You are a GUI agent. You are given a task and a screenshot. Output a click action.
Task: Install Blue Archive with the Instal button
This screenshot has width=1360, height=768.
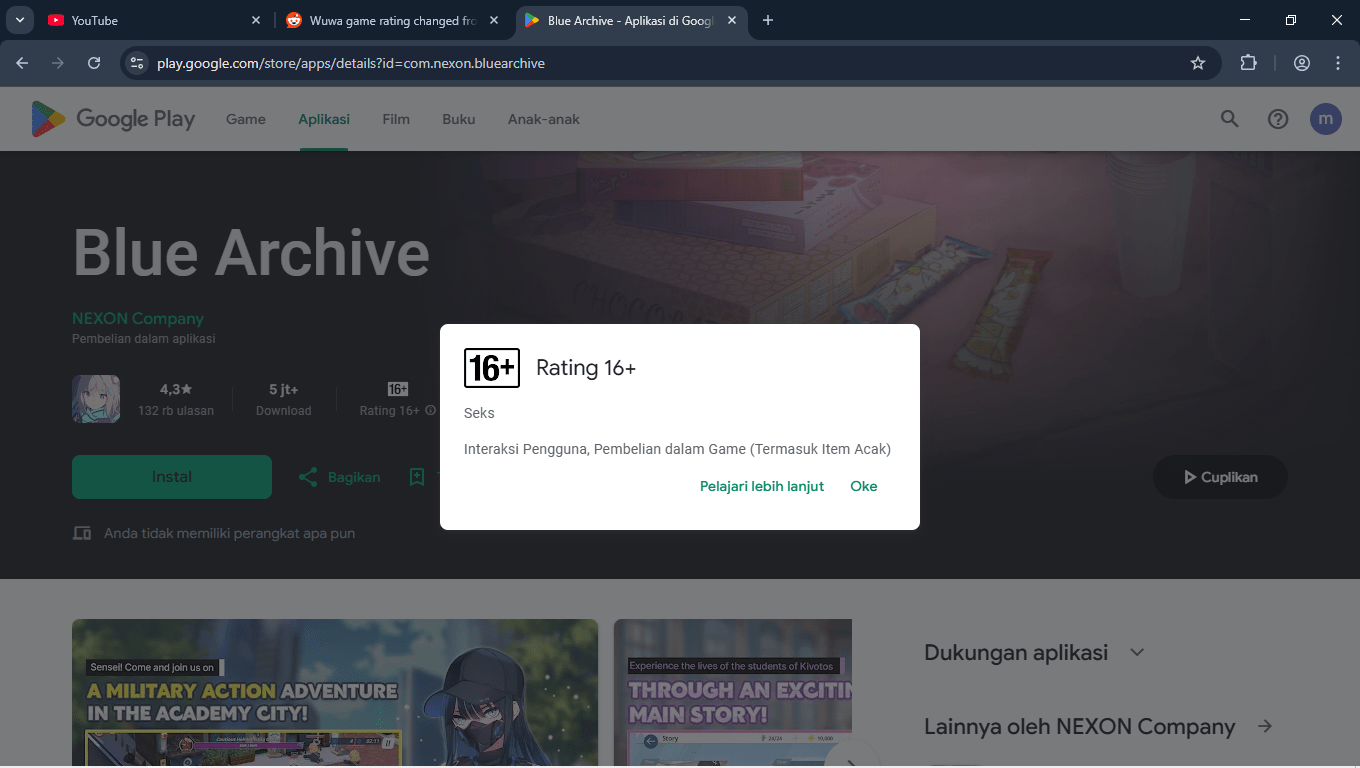(172, 477)
